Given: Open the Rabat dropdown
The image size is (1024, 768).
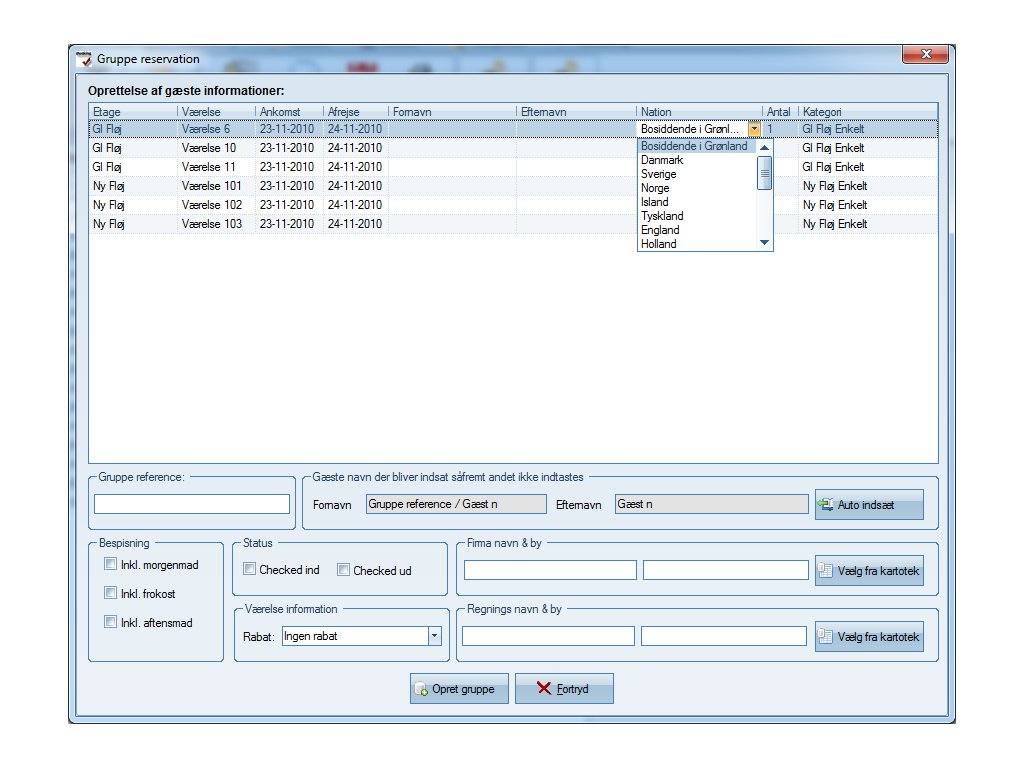Looking at the screenshot, I should [x=434, y=636].
